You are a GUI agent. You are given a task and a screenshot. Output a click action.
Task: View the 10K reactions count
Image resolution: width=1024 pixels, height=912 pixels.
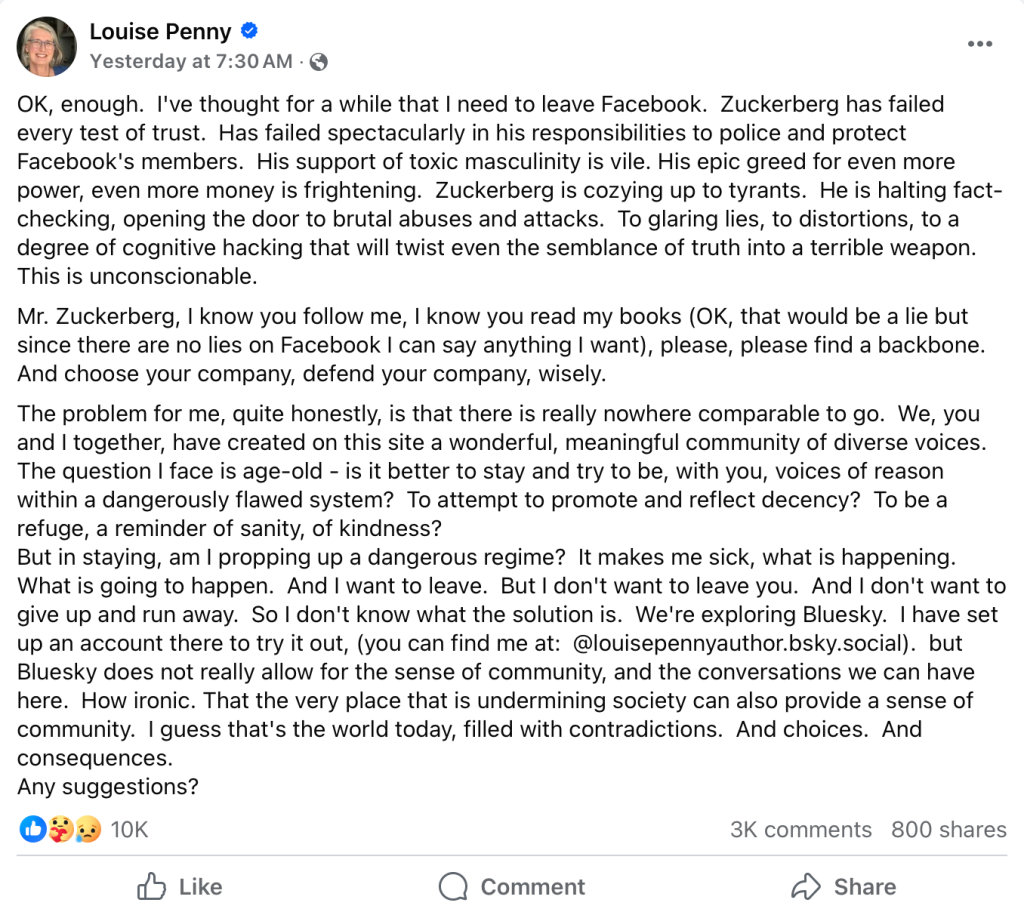[129, 830]
